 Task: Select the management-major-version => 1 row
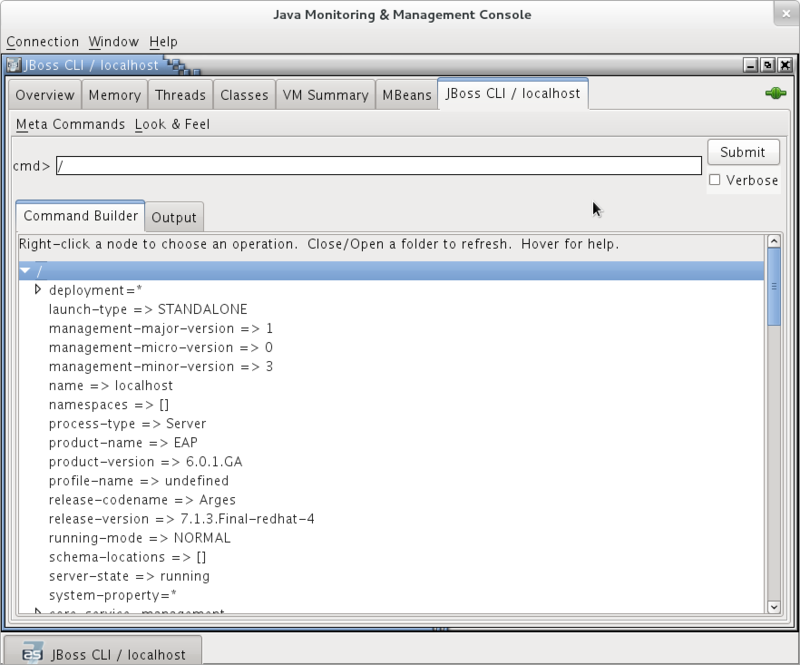click(161, 328)
